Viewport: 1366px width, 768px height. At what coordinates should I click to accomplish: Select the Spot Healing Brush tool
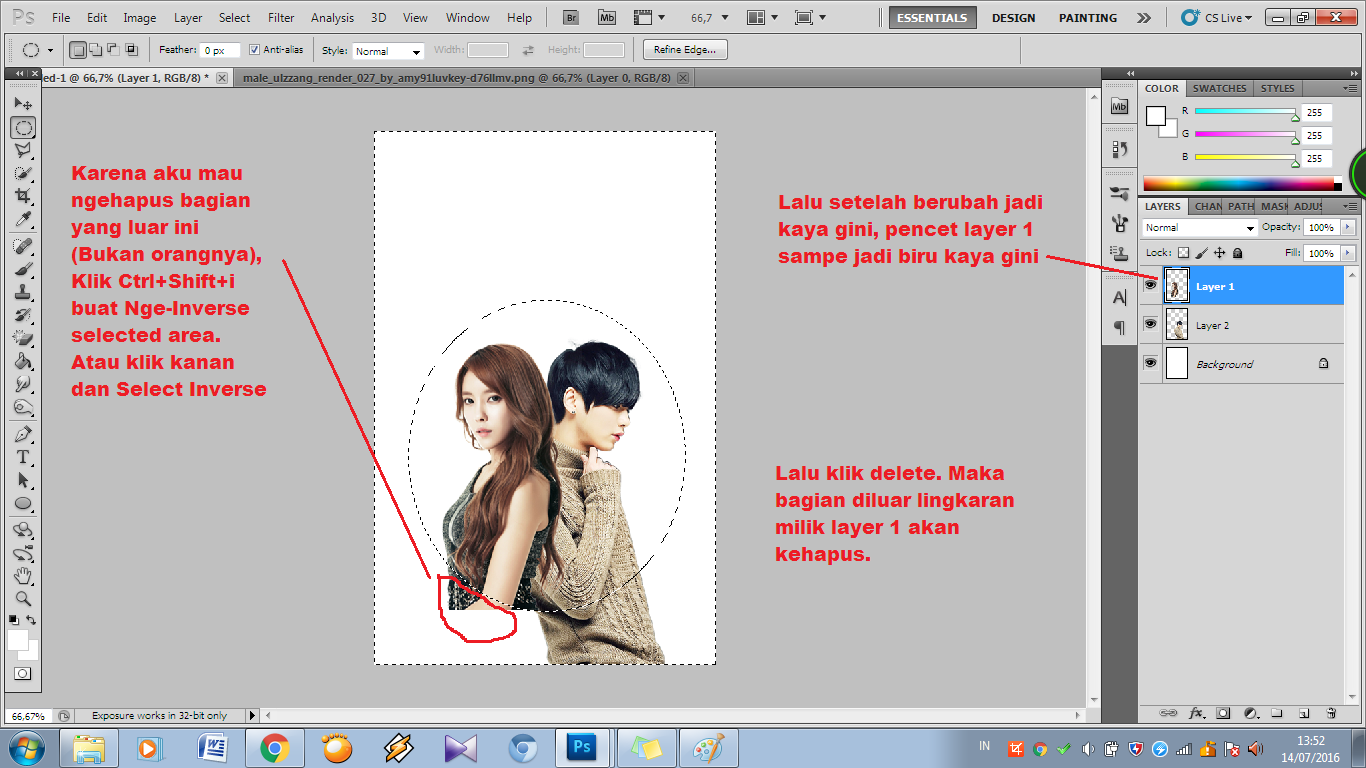pyautogui.click(x=23, y=246)
